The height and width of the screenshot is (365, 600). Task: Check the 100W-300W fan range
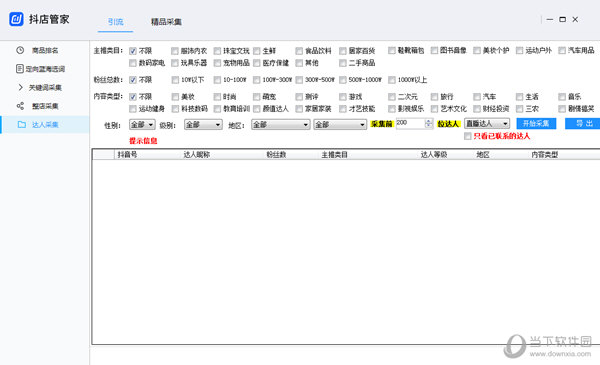click(x=257, y=80)
